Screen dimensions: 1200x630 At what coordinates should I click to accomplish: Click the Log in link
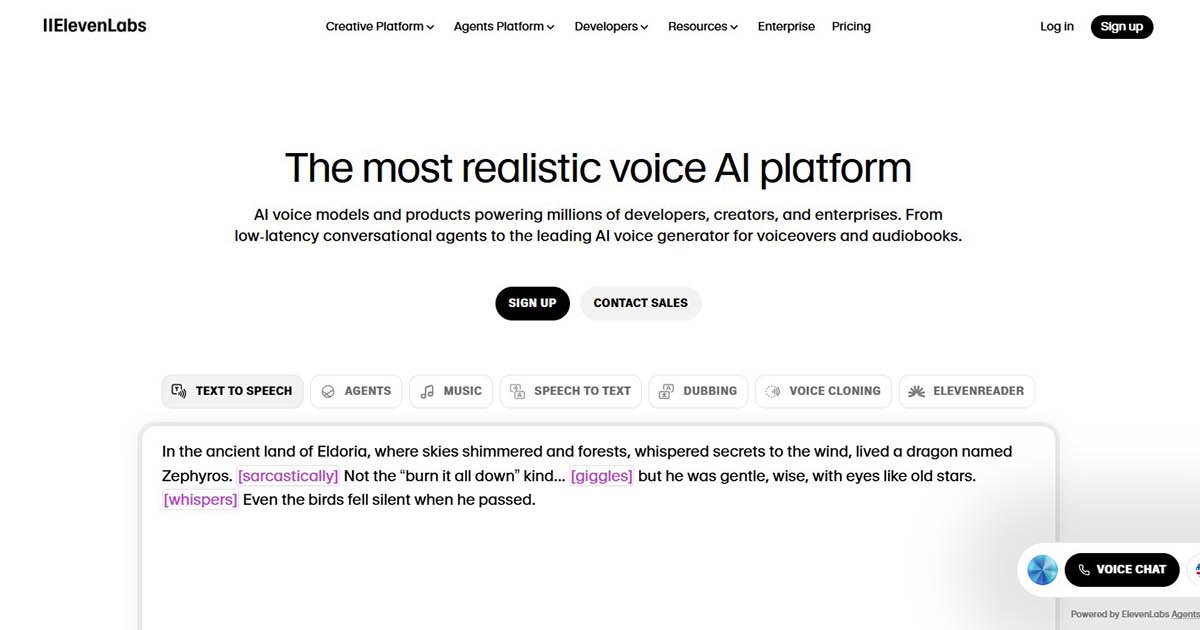1056,27
